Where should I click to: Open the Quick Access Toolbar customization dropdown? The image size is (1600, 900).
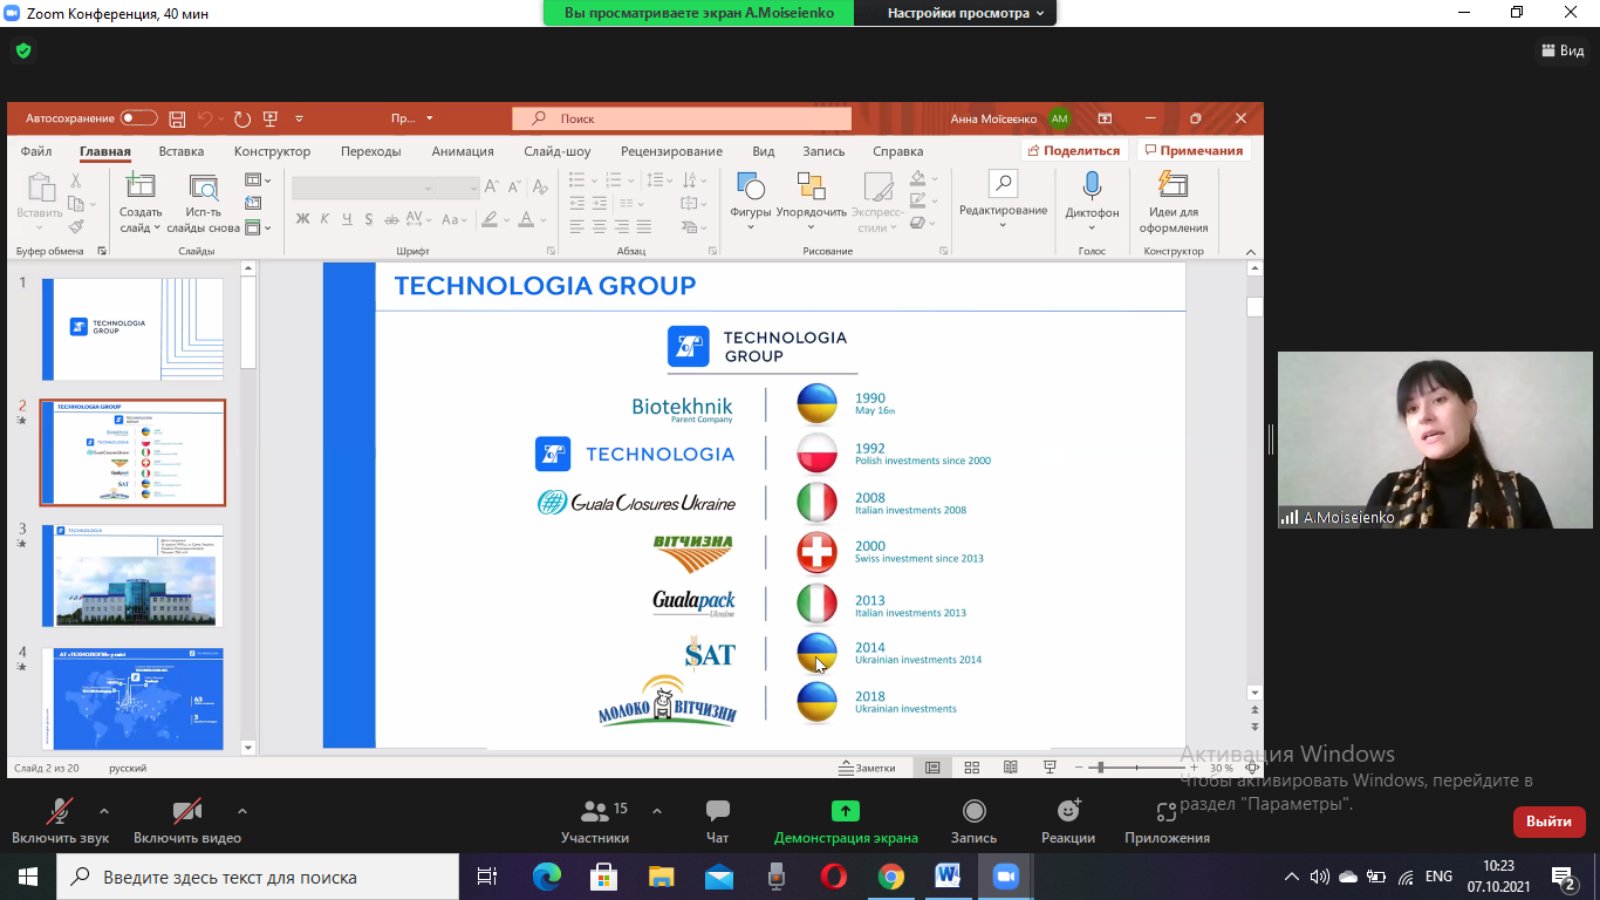299,119
